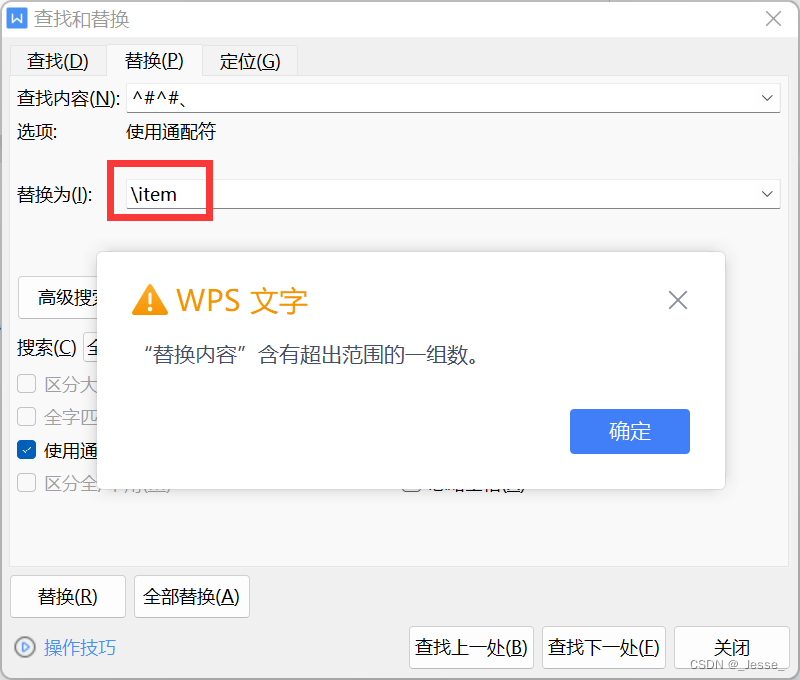The image size is (800, 680).
Task: Switch to the 查找(D) tab
Action: click(58, 61)
